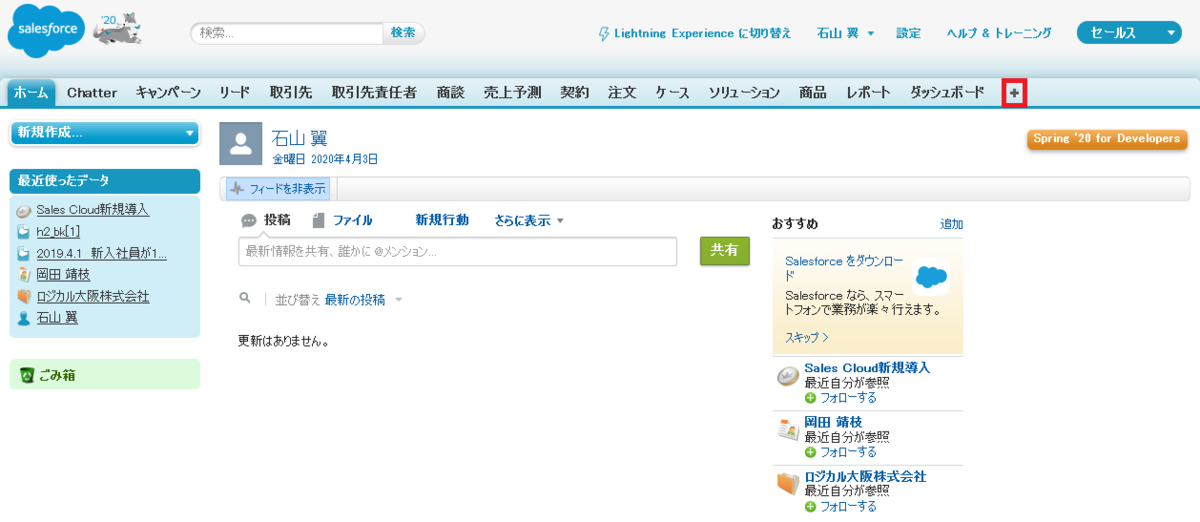This screenshot has width=1200, height=522.
Task: Click the Sales Cloud新規導入 recommendation icon
Action: (x=788, y=377)
